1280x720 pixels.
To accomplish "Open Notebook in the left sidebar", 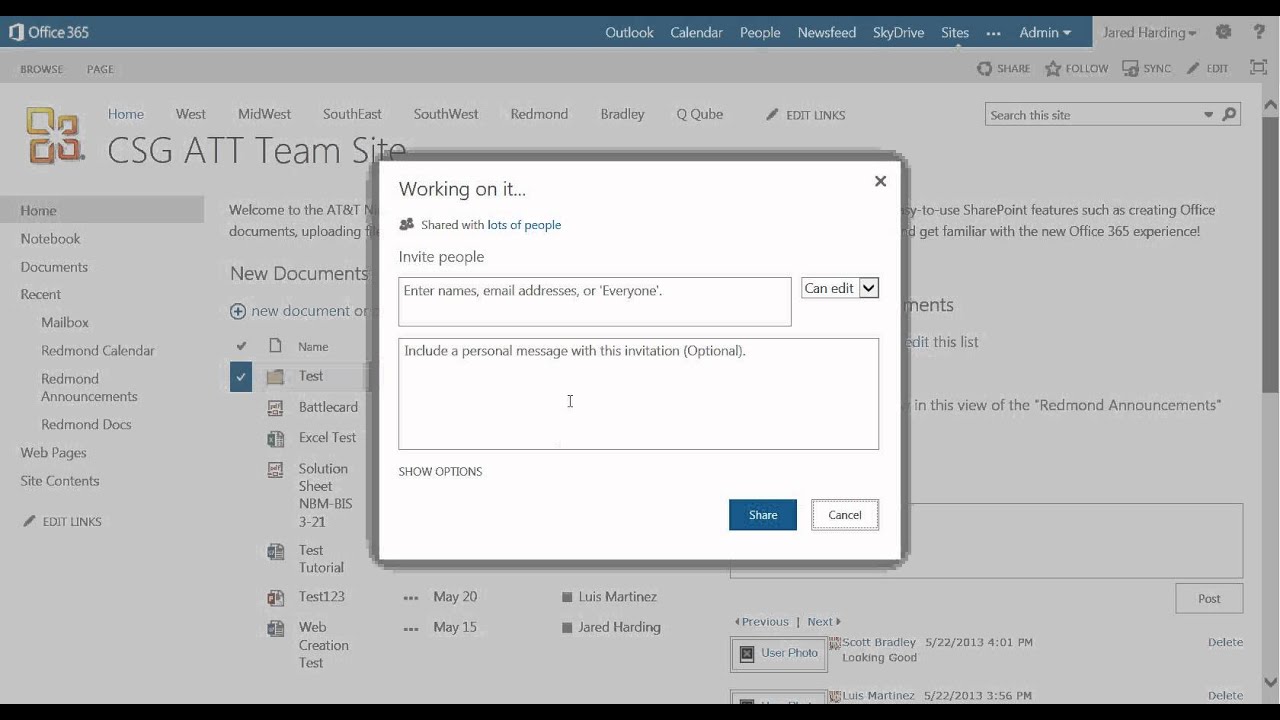I will pyautogui.click(x=50, y=238).
